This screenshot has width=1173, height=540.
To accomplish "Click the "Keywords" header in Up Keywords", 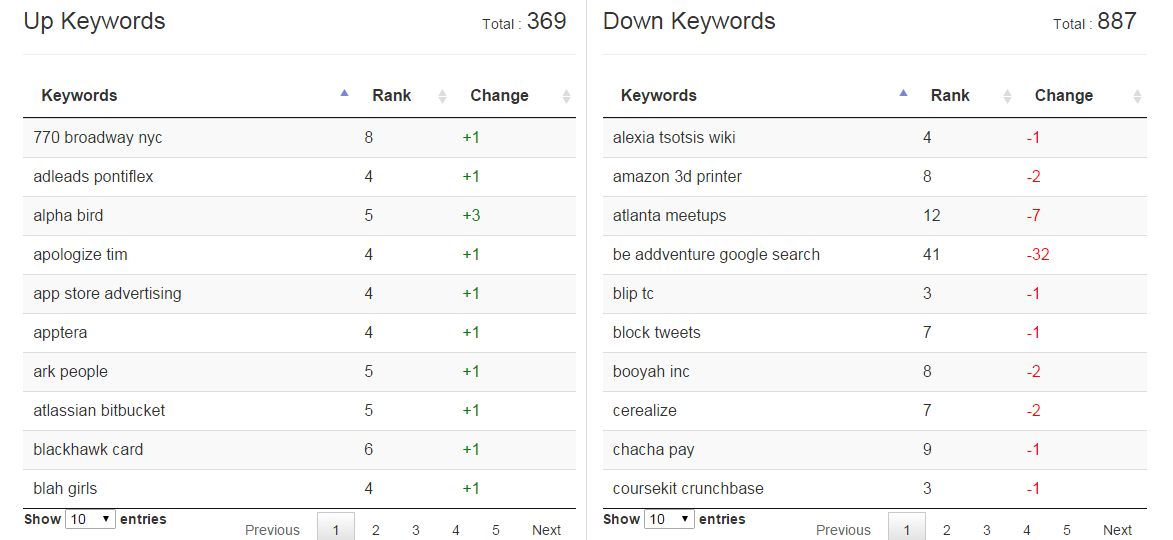I will pos(79,96).
